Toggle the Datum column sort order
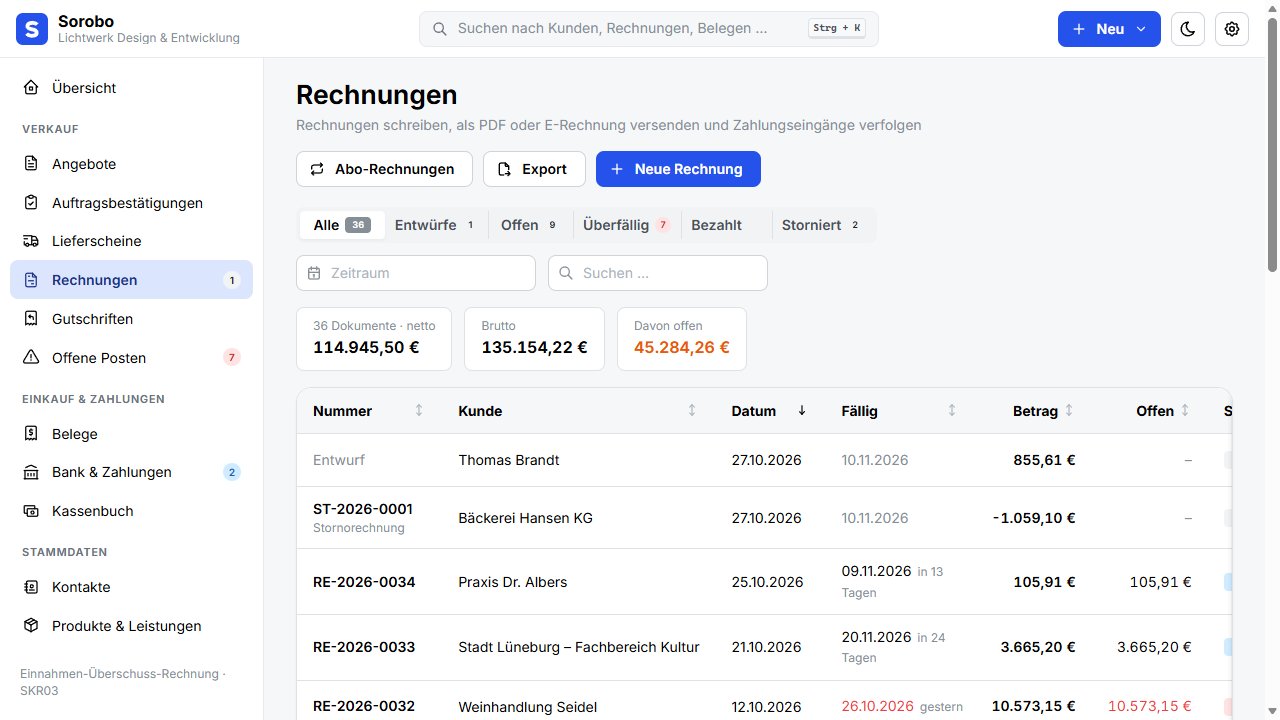 pos(770,411)
